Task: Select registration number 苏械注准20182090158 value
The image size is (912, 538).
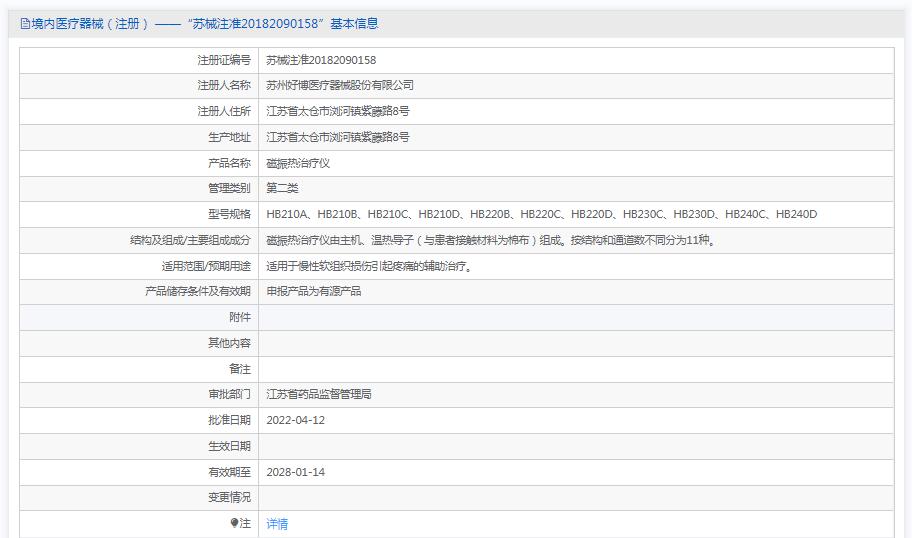Action: tap(321, 60)
